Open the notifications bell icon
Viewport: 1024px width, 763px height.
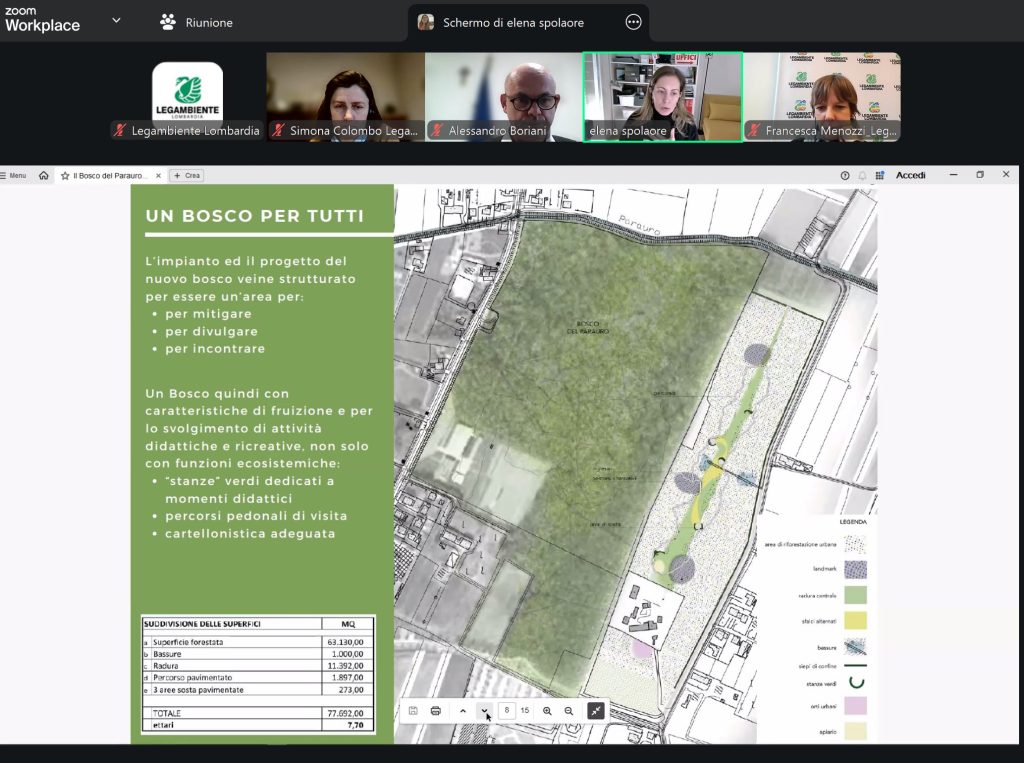[x=862, y=175]
